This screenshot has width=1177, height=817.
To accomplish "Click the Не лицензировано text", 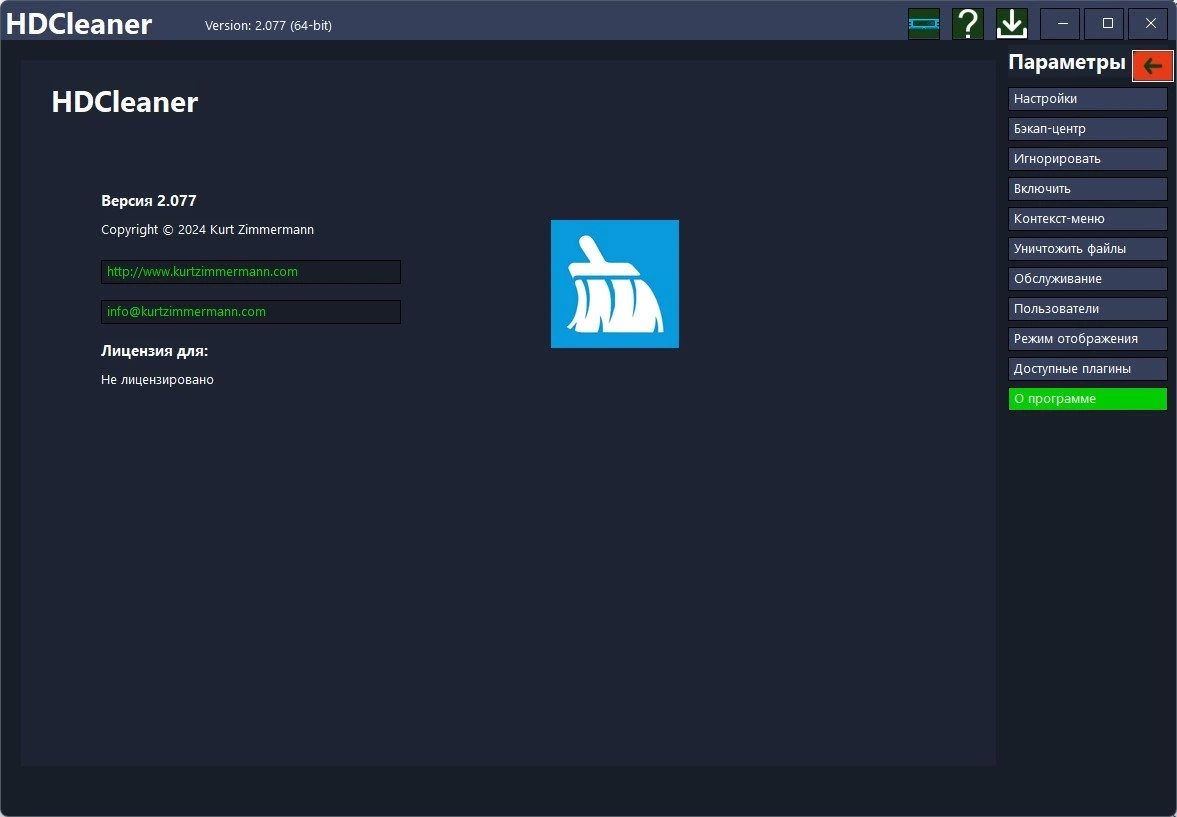I will pyautogui.click(x=158, y=380).
